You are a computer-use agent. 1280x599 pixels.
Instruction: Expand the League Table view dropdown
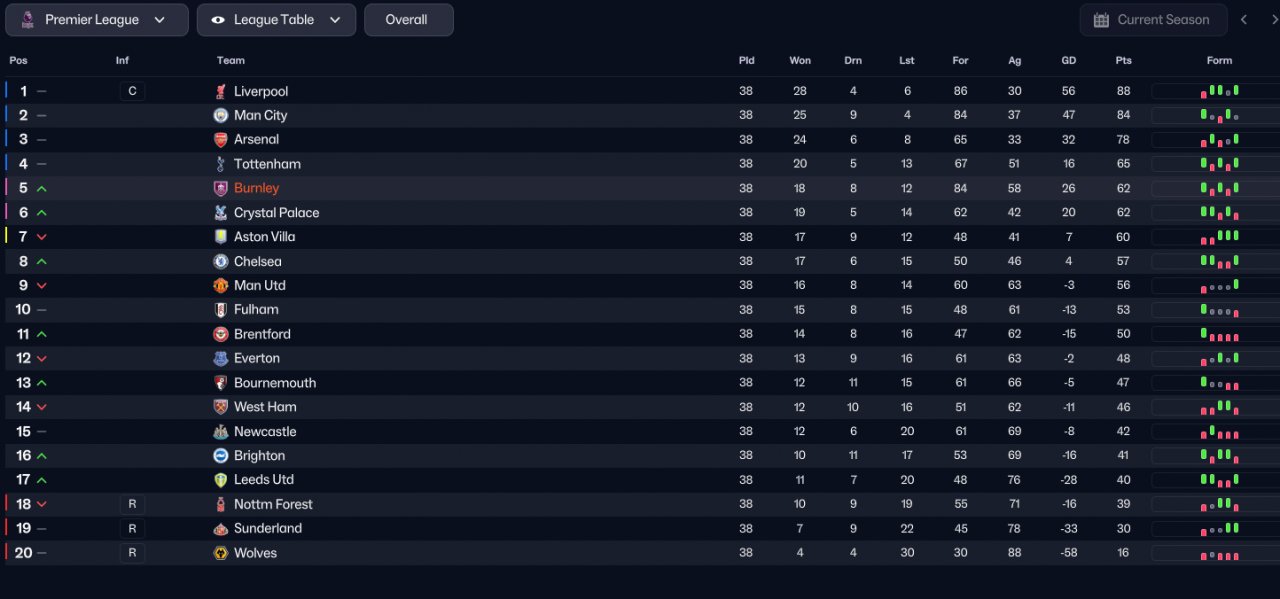point(276,20)
